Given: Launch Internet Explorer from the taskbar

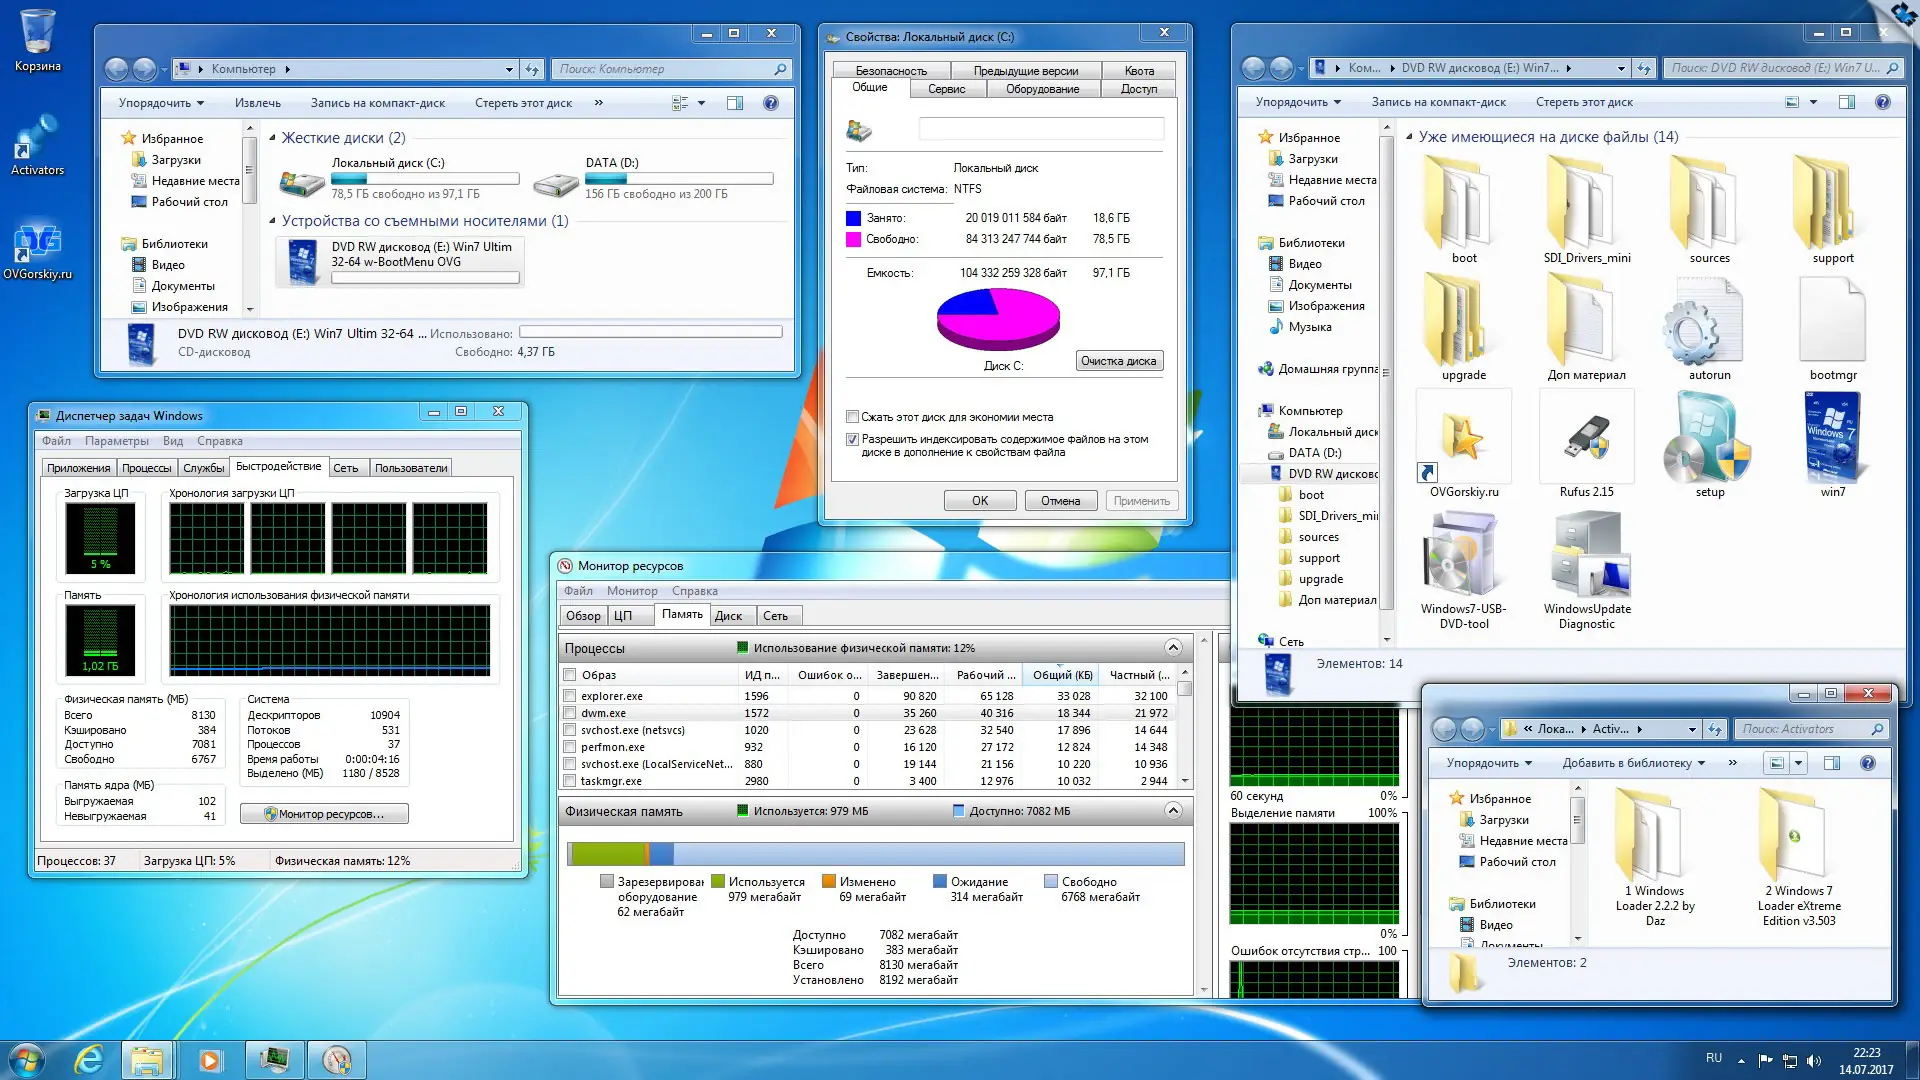Looking at the screenshot, I should point(88,1058).
